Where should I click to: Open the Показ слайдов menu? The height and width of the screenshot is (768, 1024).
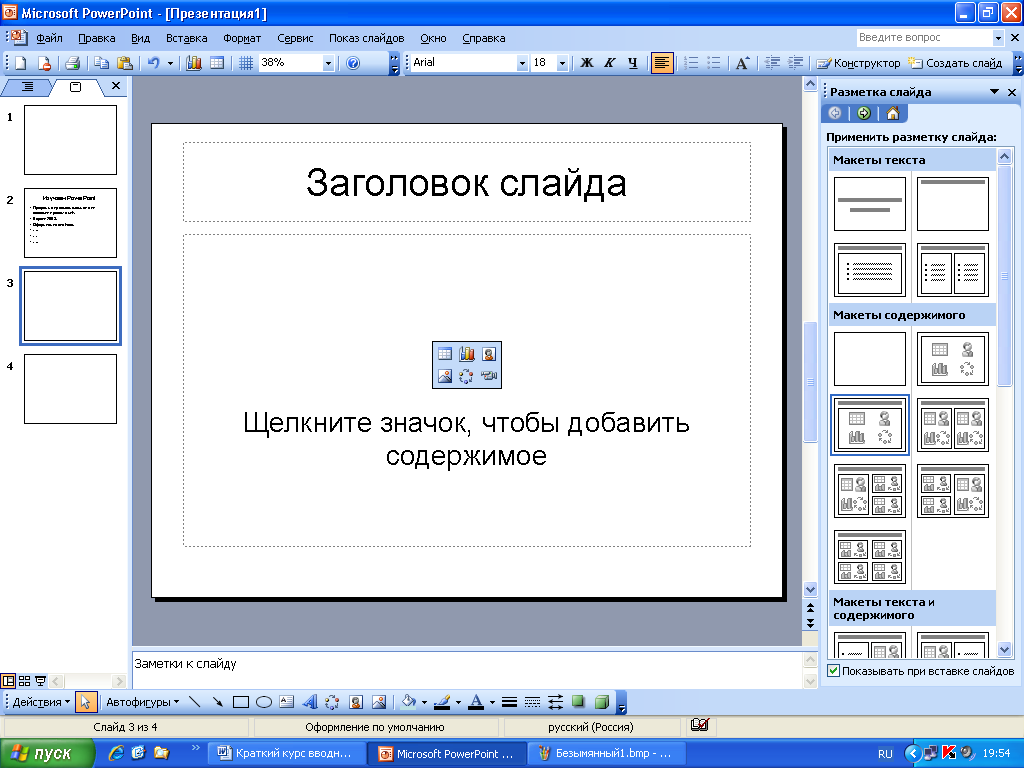pos(366,38)
